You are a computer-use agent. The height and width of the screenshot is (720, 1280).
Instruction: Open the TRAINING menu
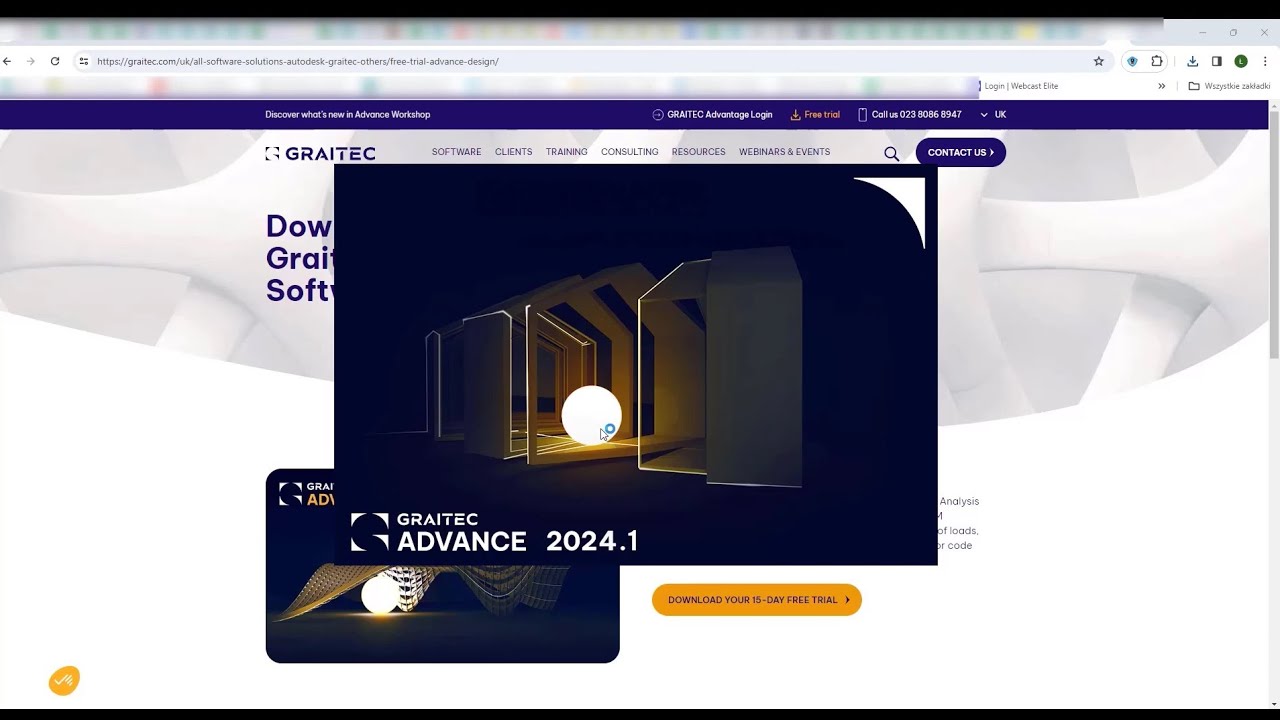pos(566,152)
